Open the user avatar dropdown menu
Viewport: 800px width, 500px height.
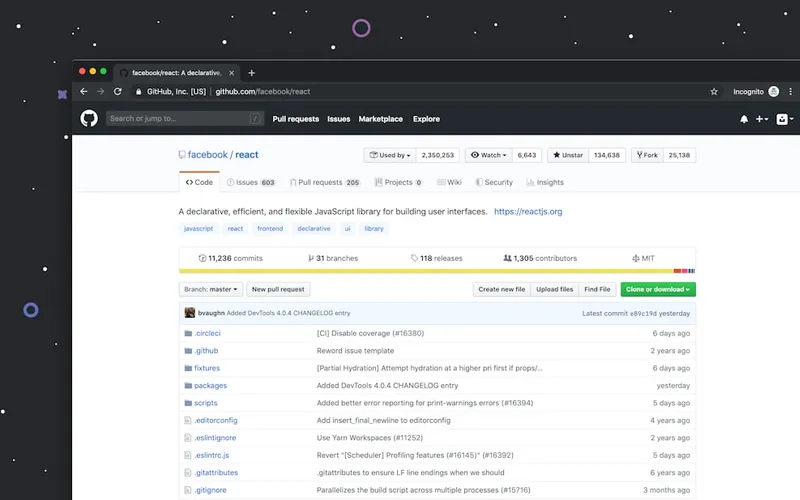[x=785, y=119]
